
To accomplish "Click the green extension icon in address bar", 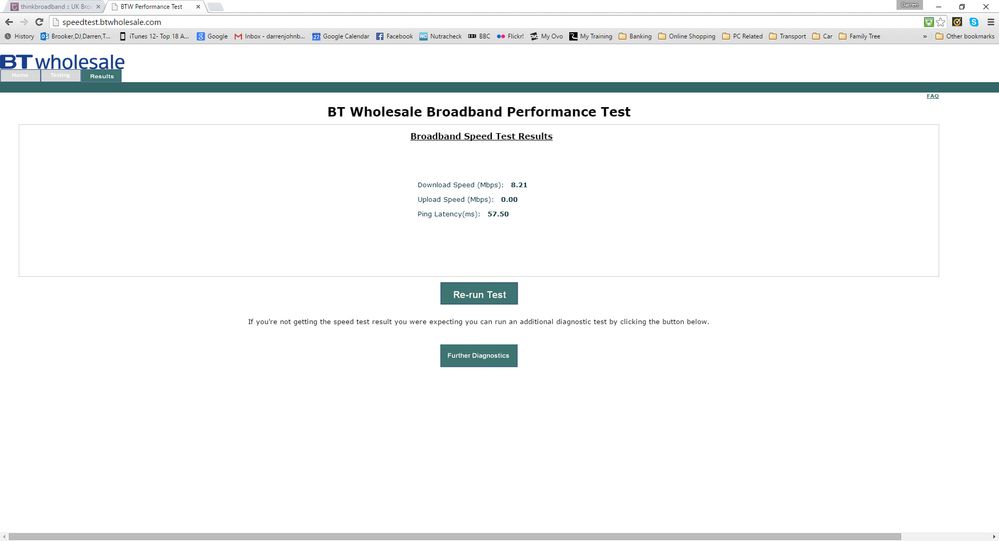I will (x=928, y=22).
